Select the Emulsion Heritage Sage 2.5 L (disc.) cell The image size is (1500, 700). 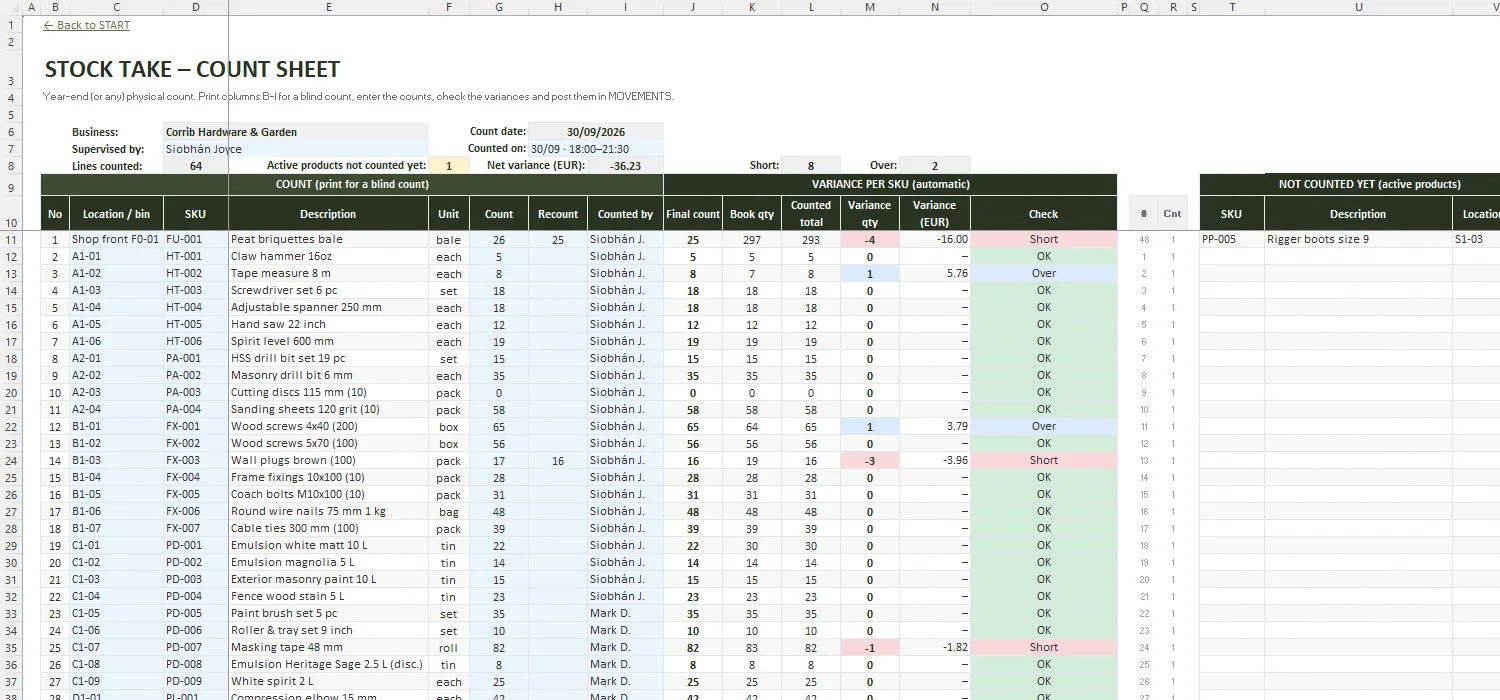click(329, 665)
